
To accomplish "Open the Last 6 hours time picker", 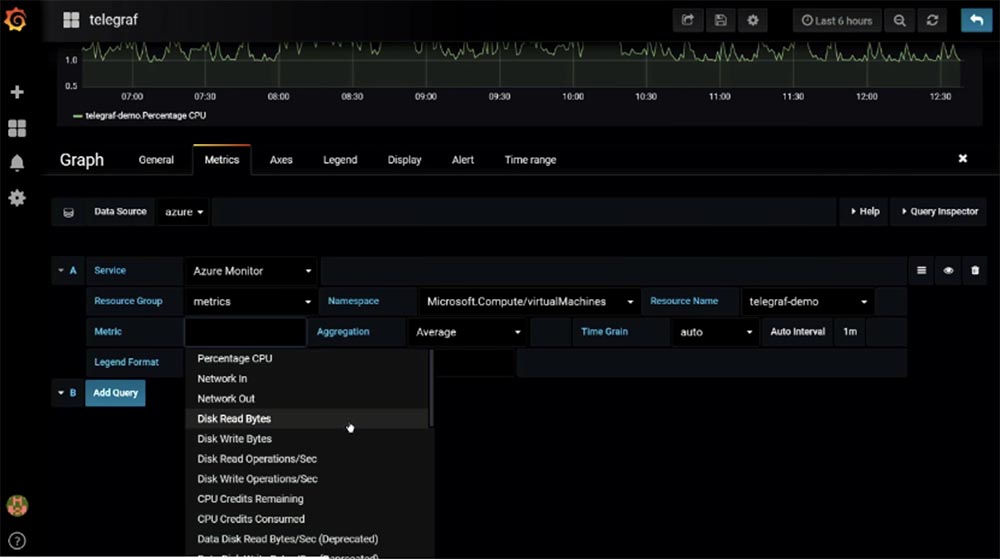I will [x=837, y=20].
